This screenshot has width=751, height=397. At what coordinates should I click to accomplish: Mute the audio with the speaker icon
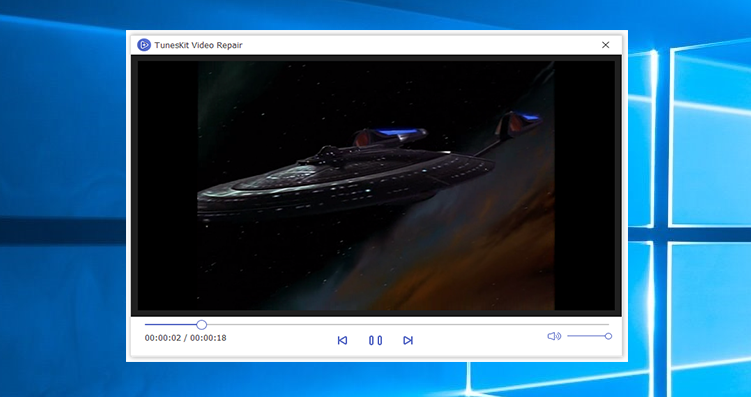tap(554, 336)
